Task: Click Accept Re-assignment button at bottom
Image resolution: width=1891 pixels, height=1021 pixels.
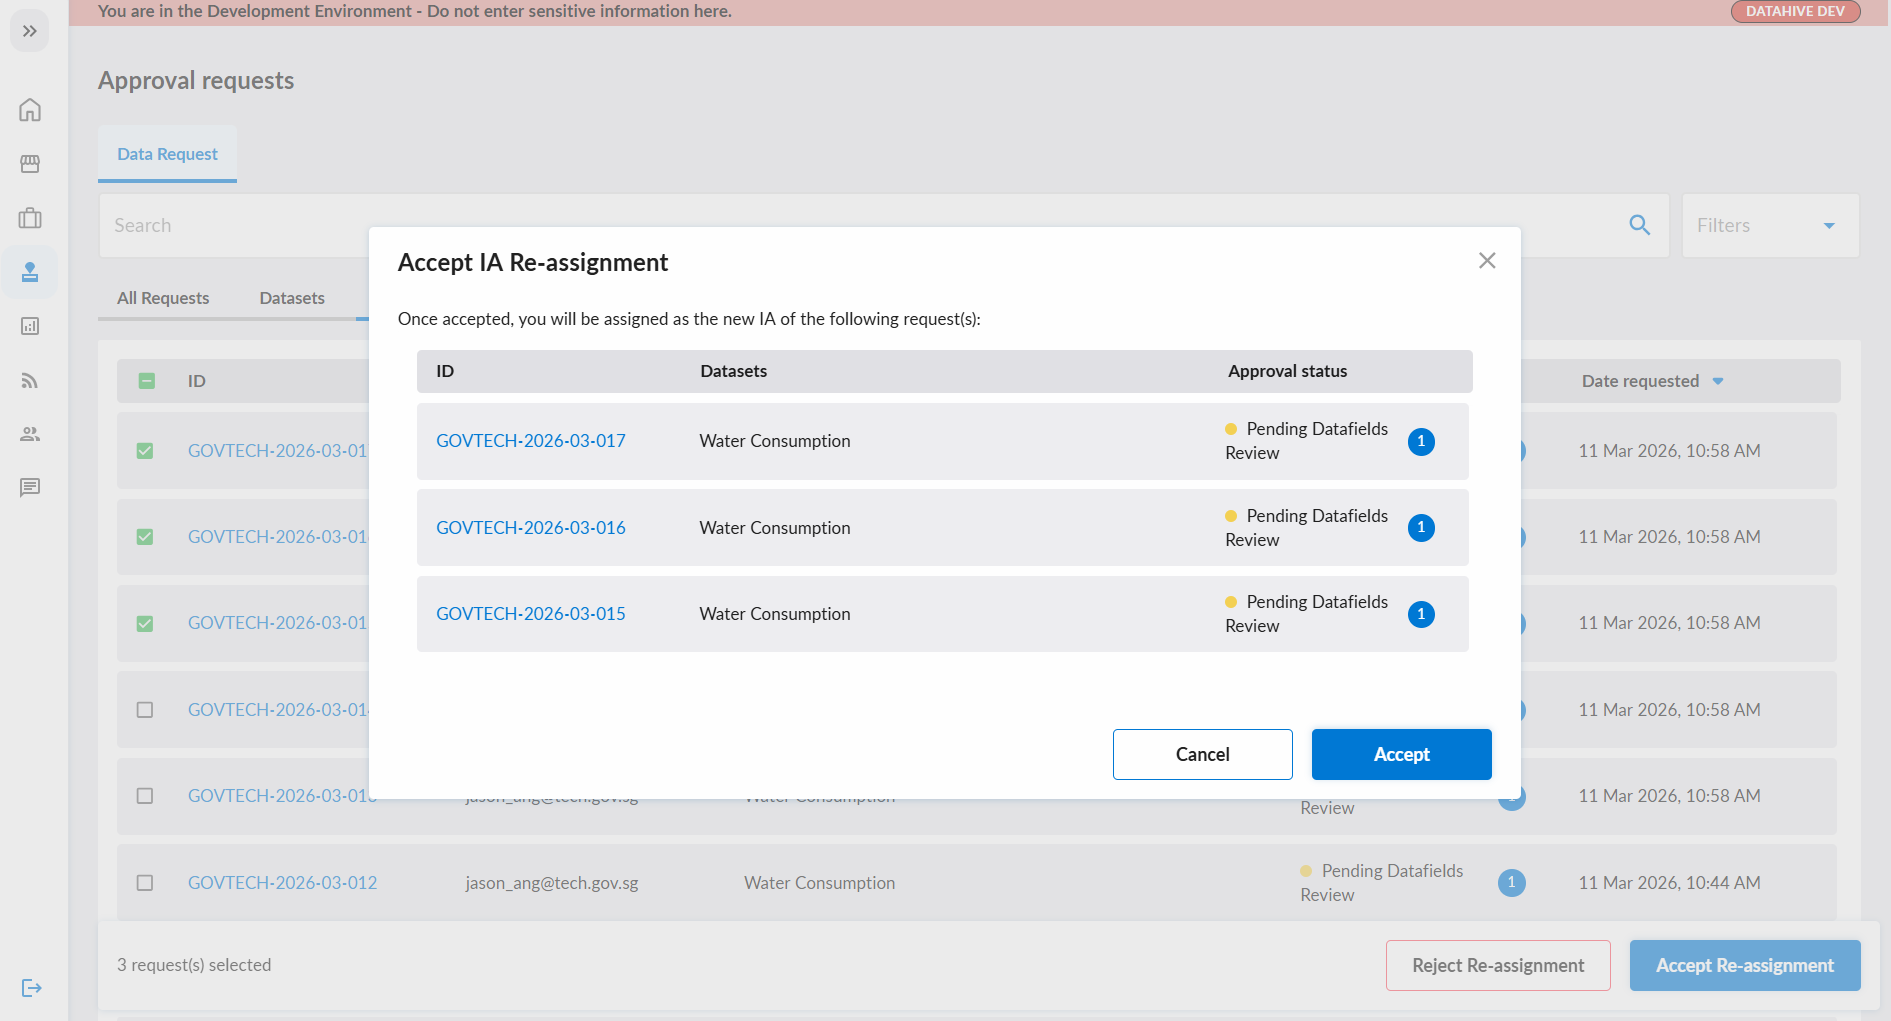Action: point(1745,965)
